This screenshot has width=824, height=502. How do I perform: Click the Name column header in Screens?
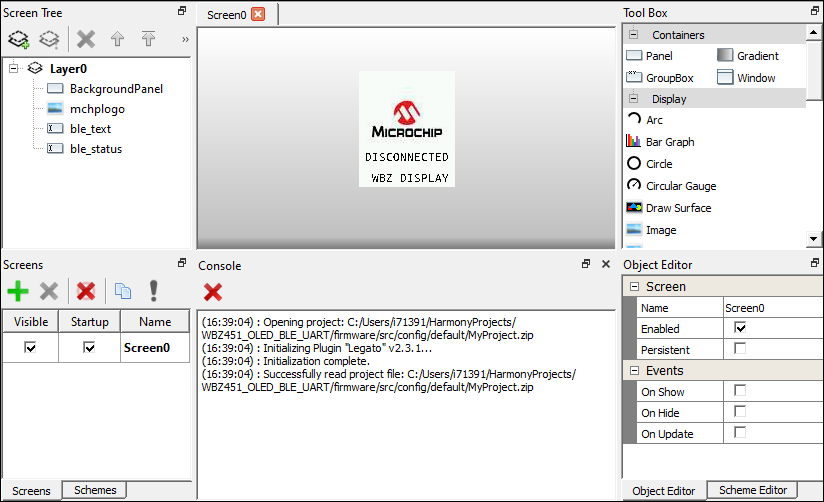tap(155, 322)
